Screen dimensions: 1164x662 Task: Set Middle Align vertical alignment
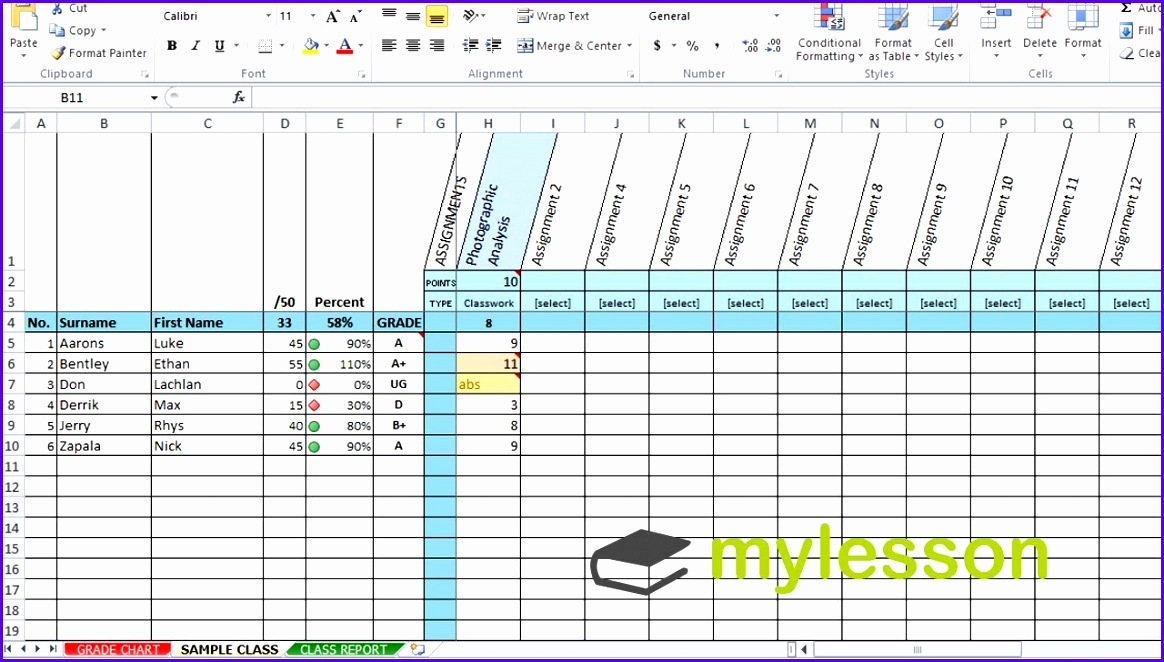tap(413, 16)
